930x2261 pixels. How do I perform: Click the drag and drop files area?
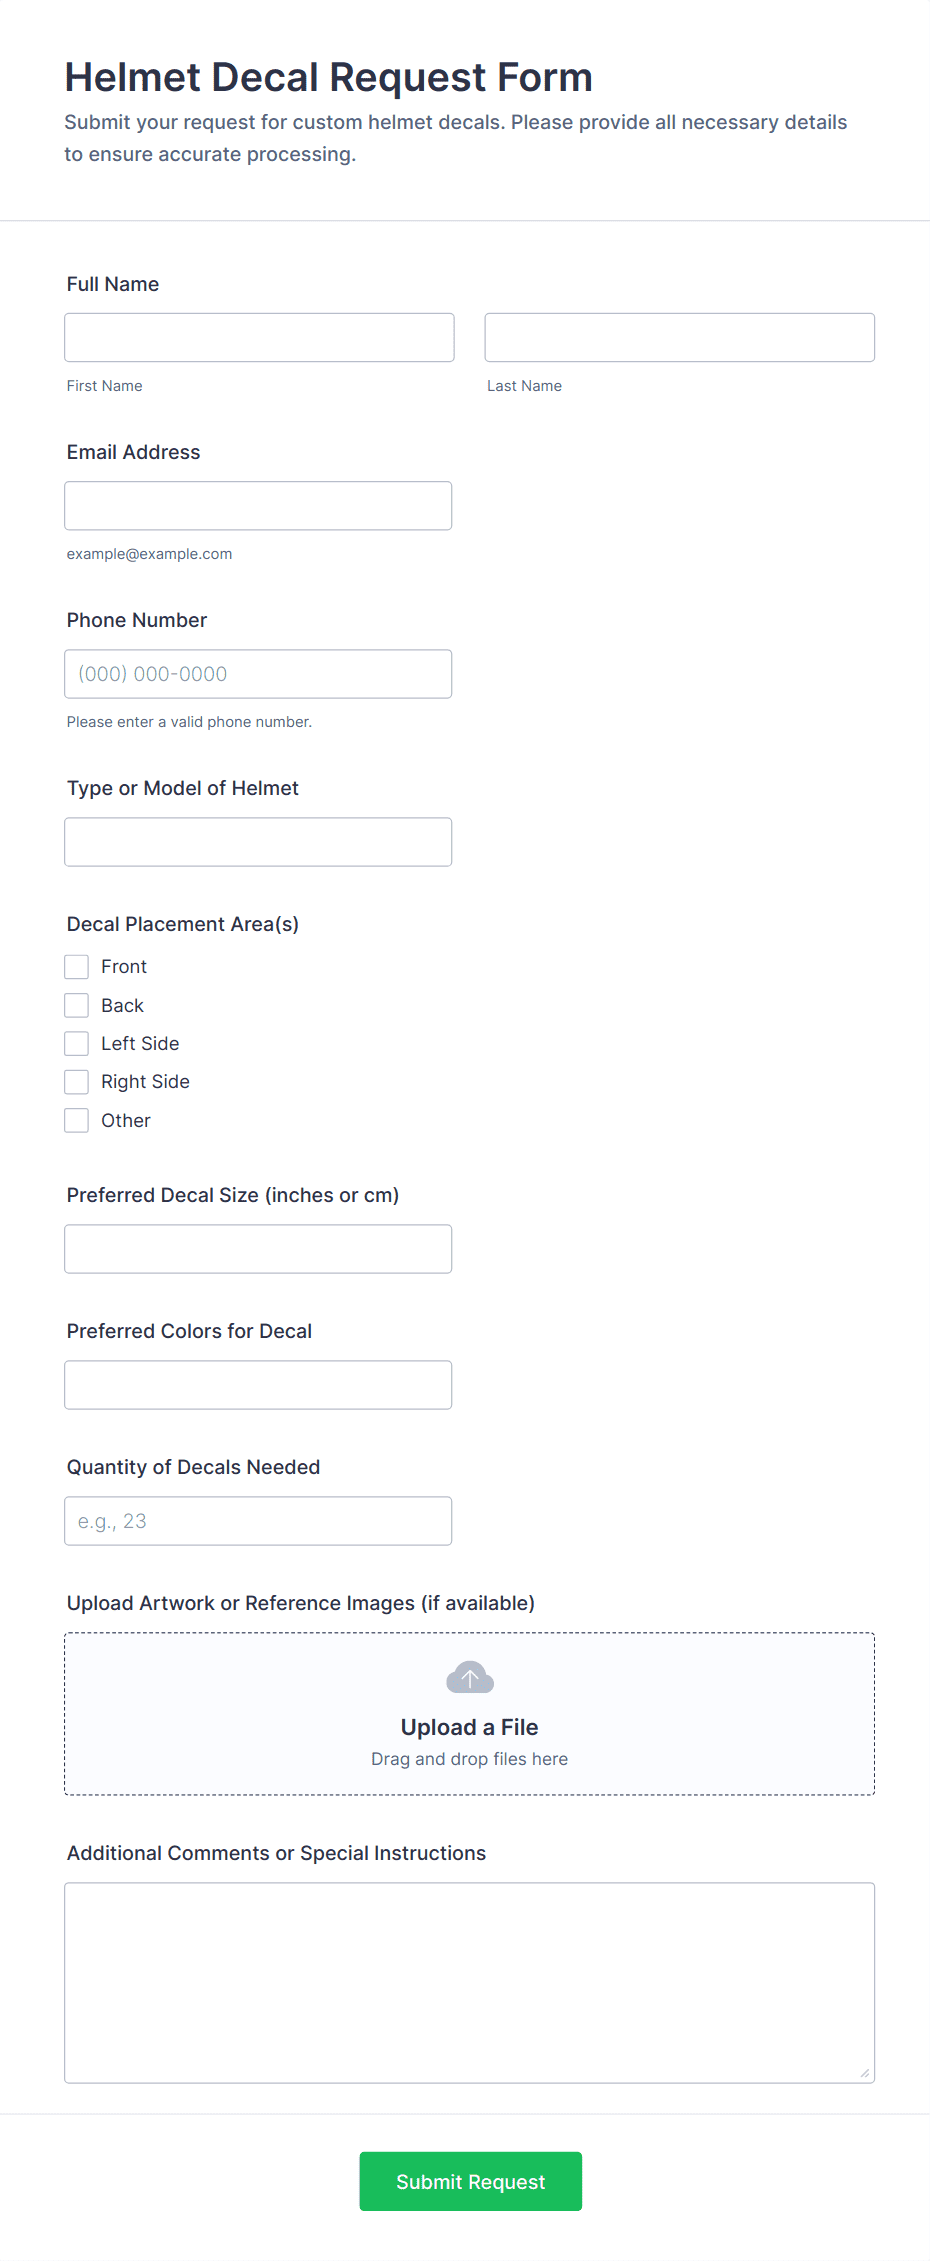[x=469, y=1758]
